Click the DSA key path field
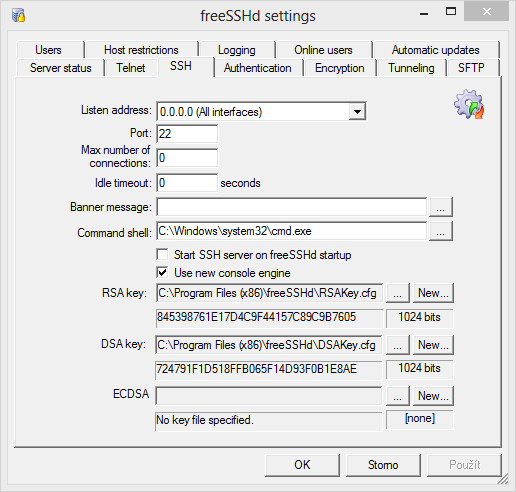The image size is (516, 492). click(269, 345)
